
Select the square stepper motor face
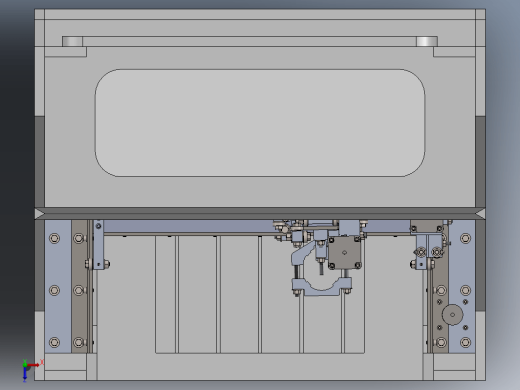pos(345,252)
